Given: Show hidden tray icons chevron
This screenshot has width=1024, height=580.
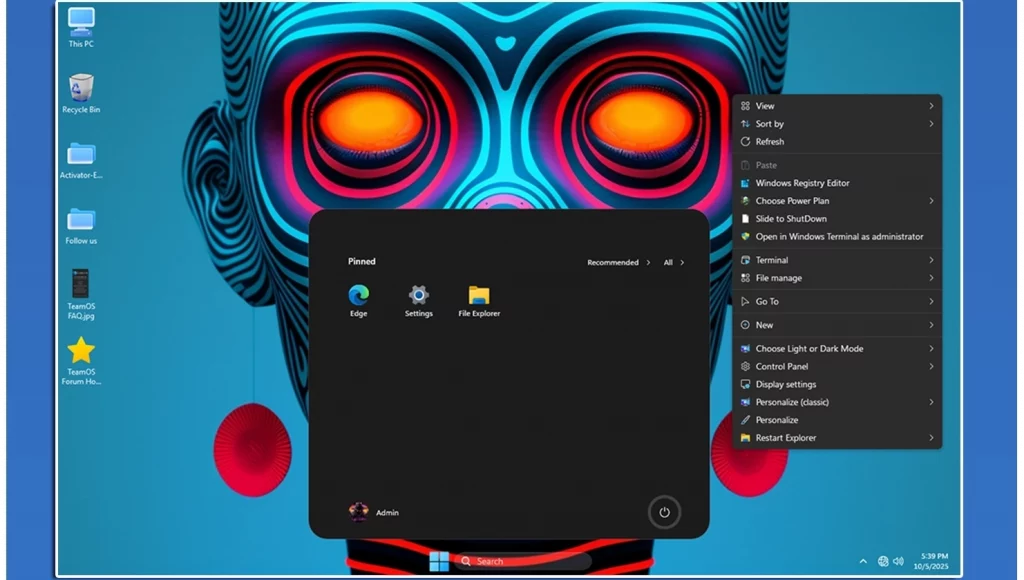Looking at the screenshot, I should point(863,561).
